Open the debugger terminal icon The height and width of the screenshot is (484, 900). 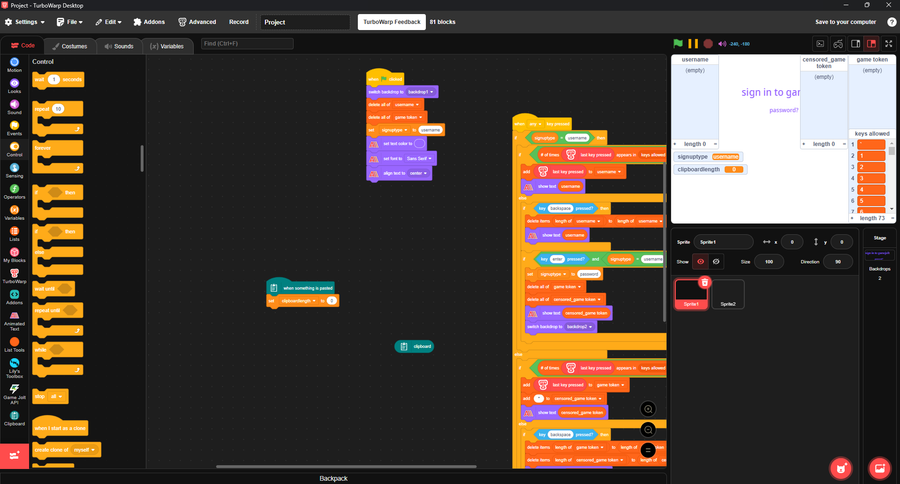(820, 44)
